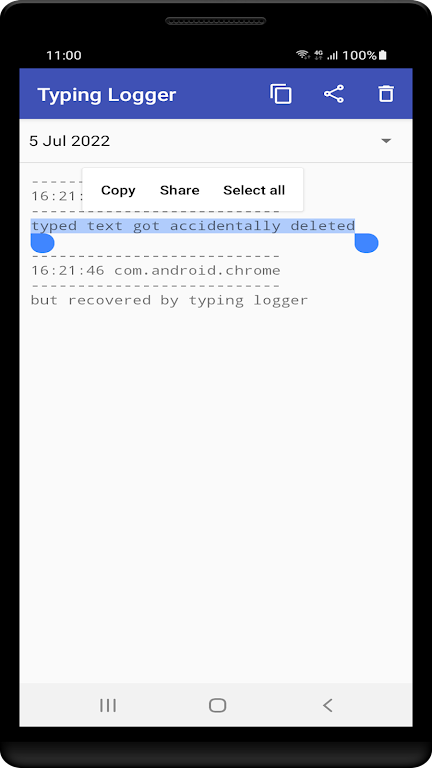
Task: Tap the back navigation arrow
Action: (328, 705)
